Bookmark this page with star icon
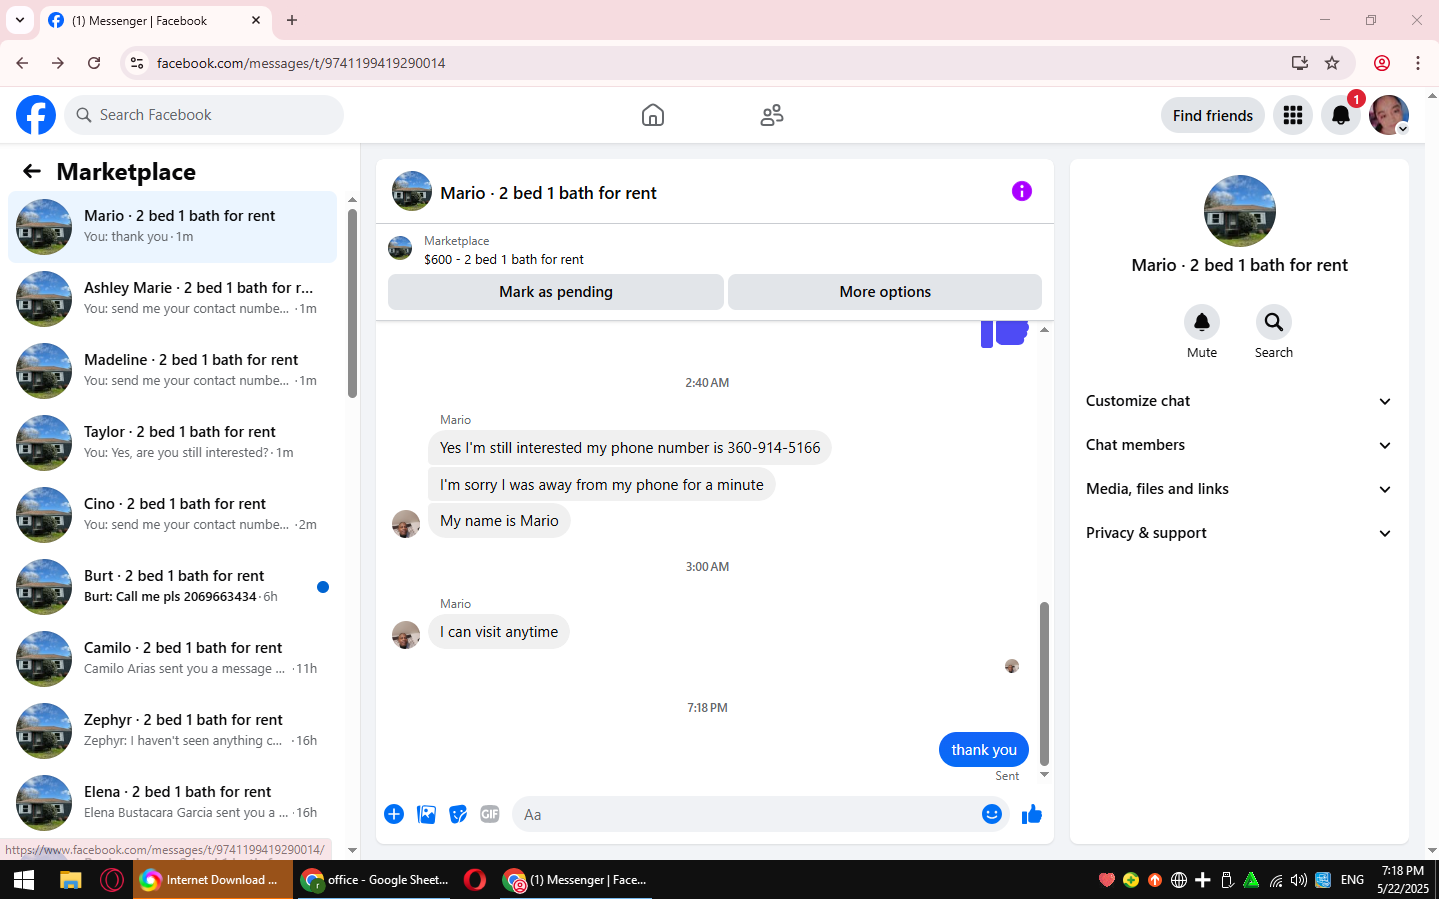Image resolution: width=1439 pixels, height=899 pixels. click(1332, 63)
